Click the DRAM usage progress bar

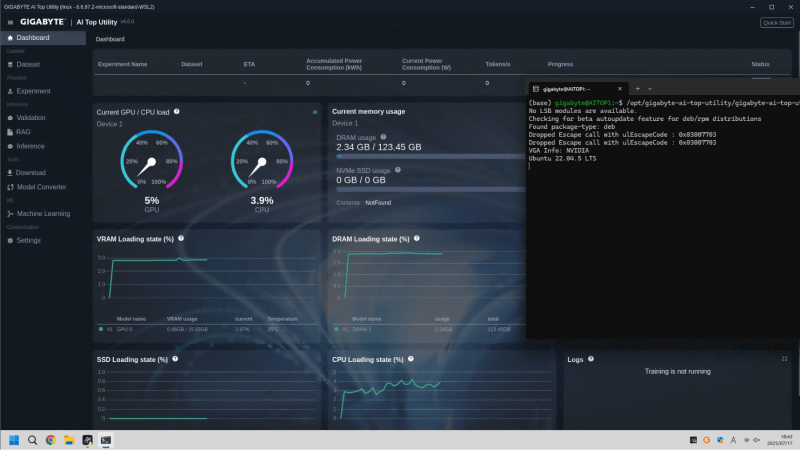[431, 156]
